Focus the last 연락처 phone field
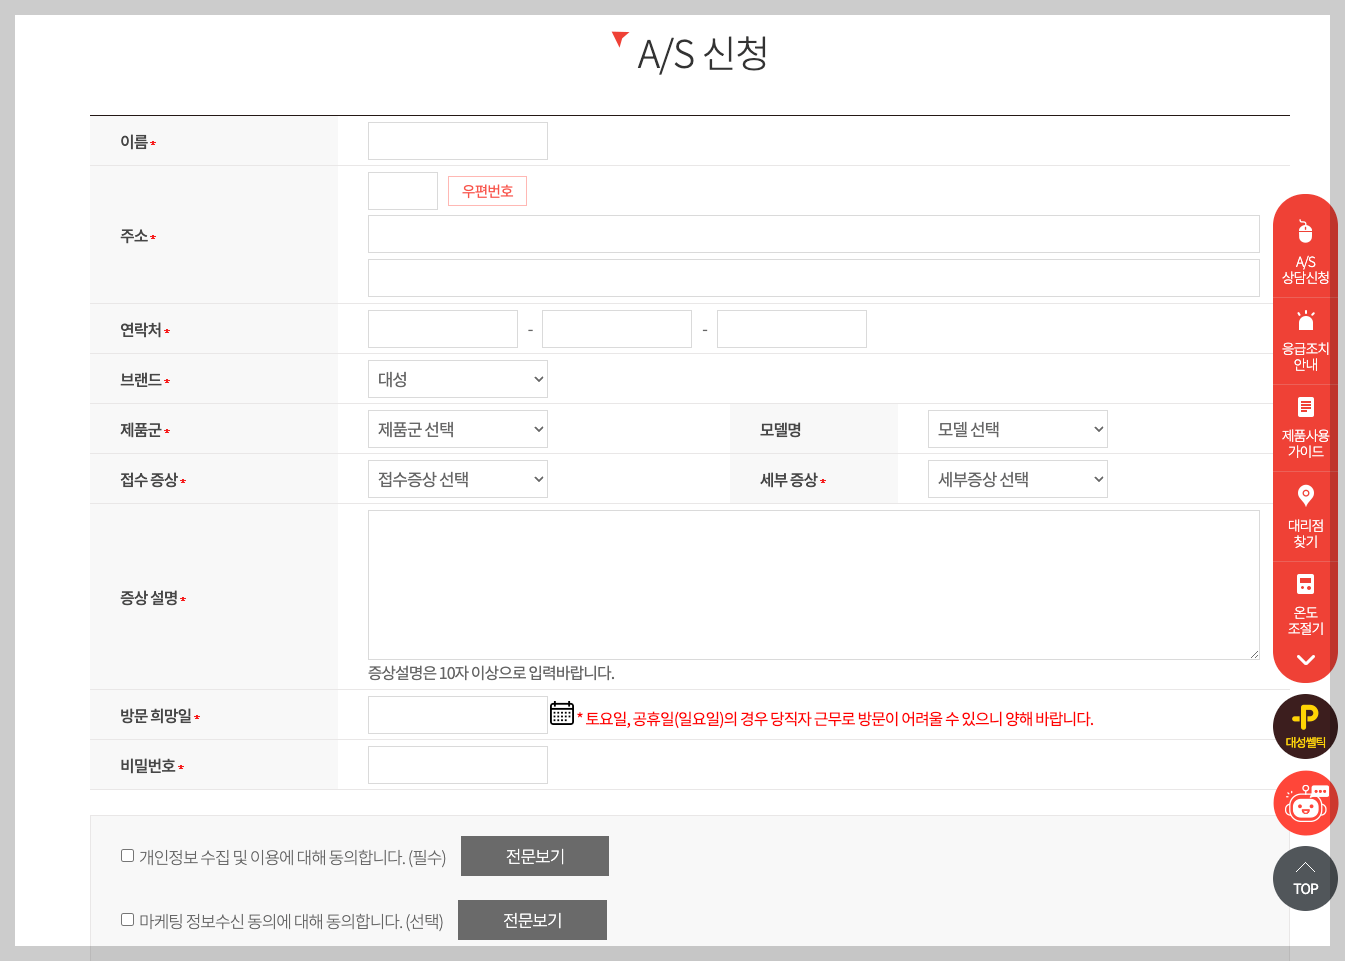This screenshot has height=961, width=1345. 792,329
